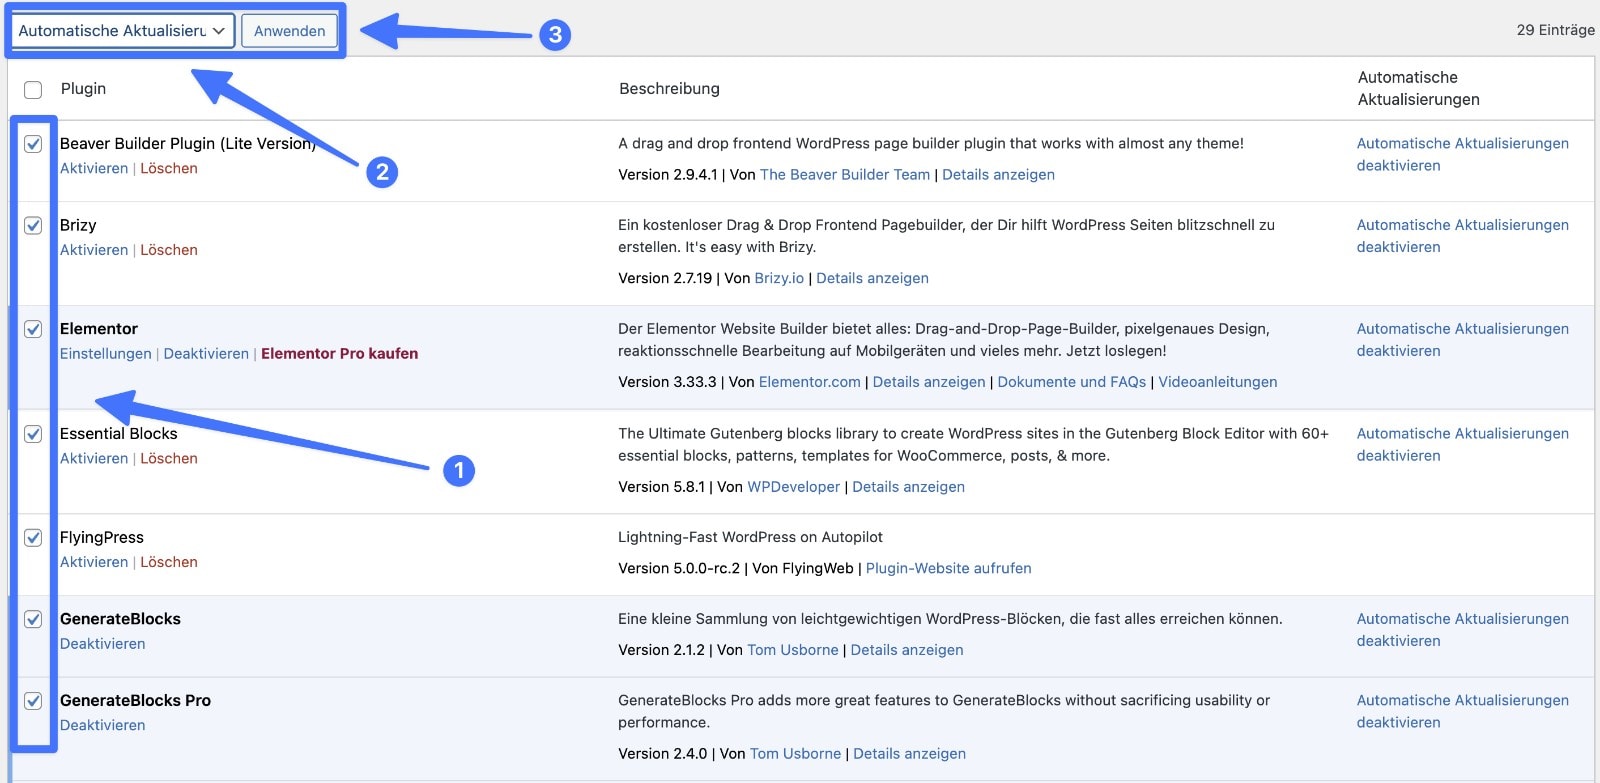
Task: Activate the Essential Blocks plugin
Action: (x=94, y=458)
